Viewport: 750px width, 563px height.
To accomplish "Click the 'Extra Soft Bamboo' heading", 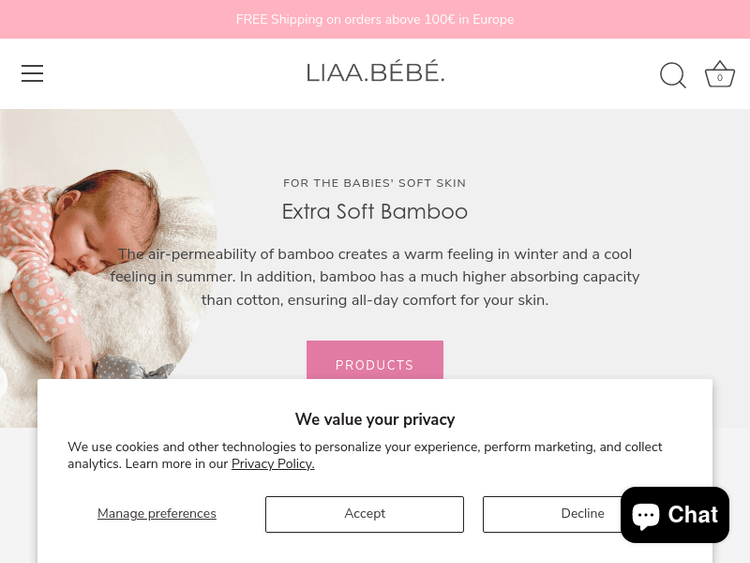I will [375, 212].
